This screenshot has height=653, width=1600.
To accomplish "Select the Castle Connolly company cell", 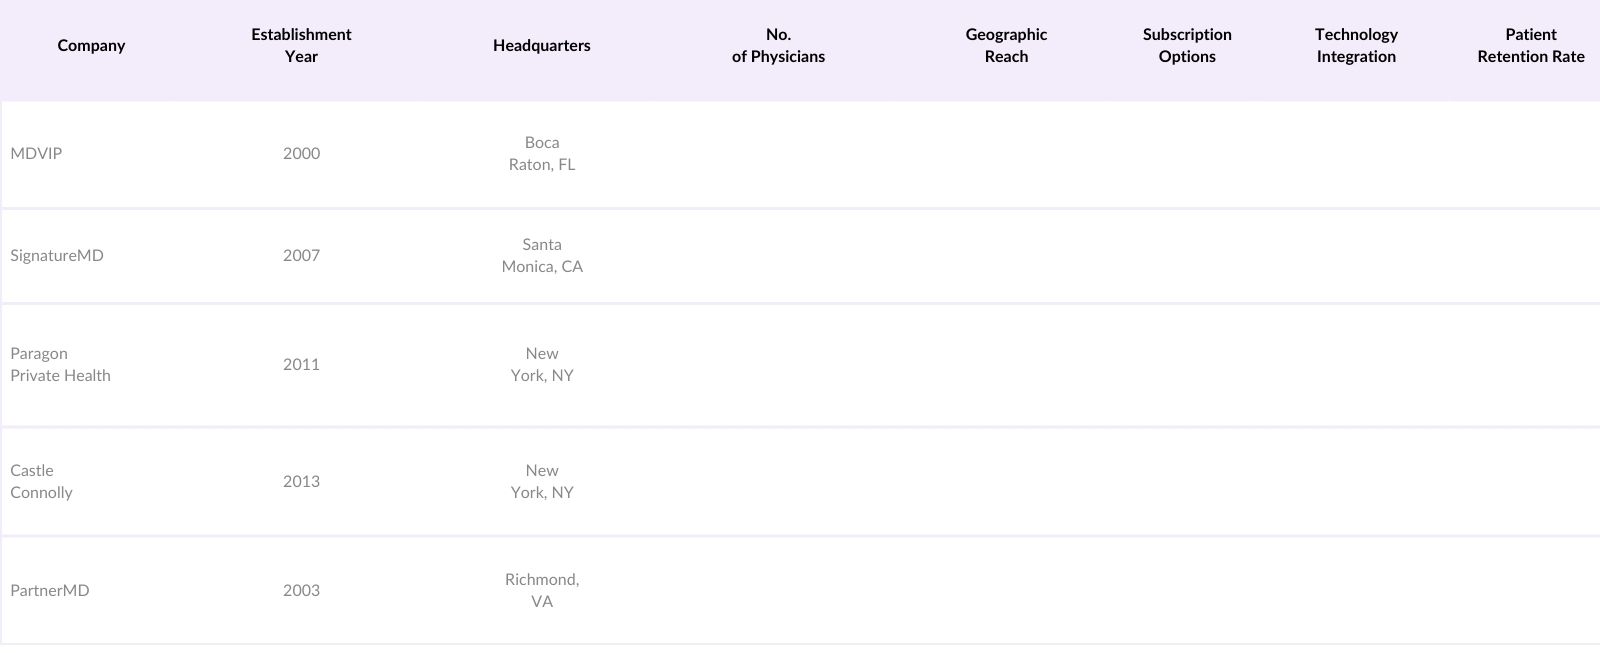I will (41, 482).
